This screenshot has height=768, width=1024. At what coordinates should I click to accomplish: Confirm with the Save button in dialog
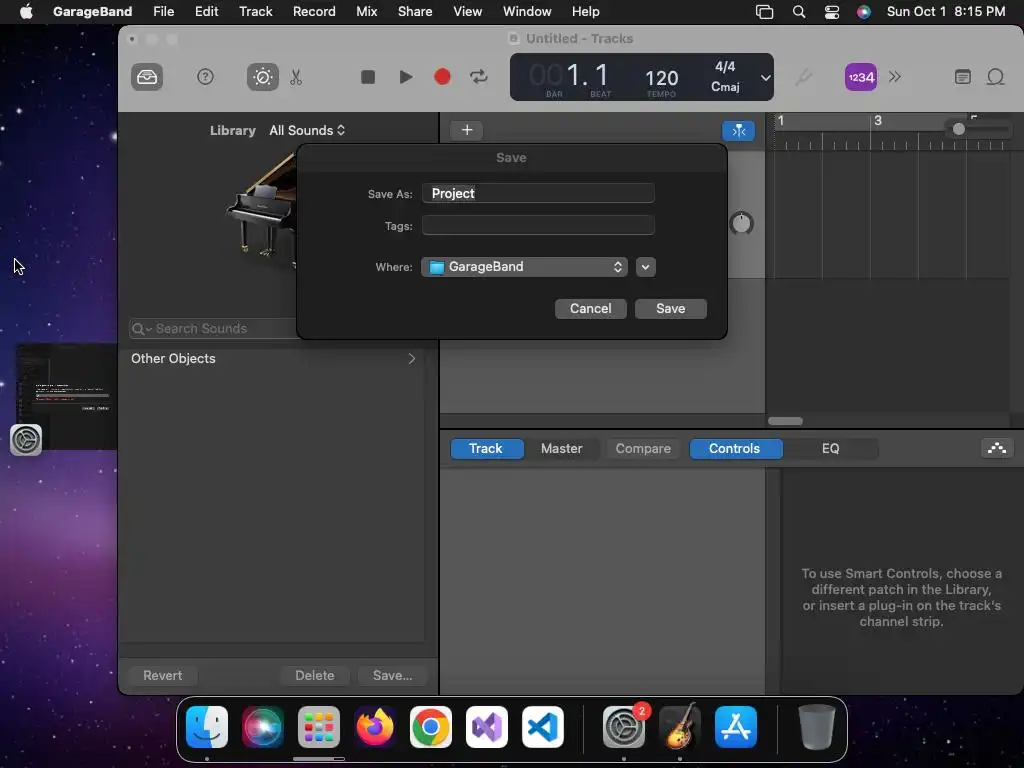(671, 308)
